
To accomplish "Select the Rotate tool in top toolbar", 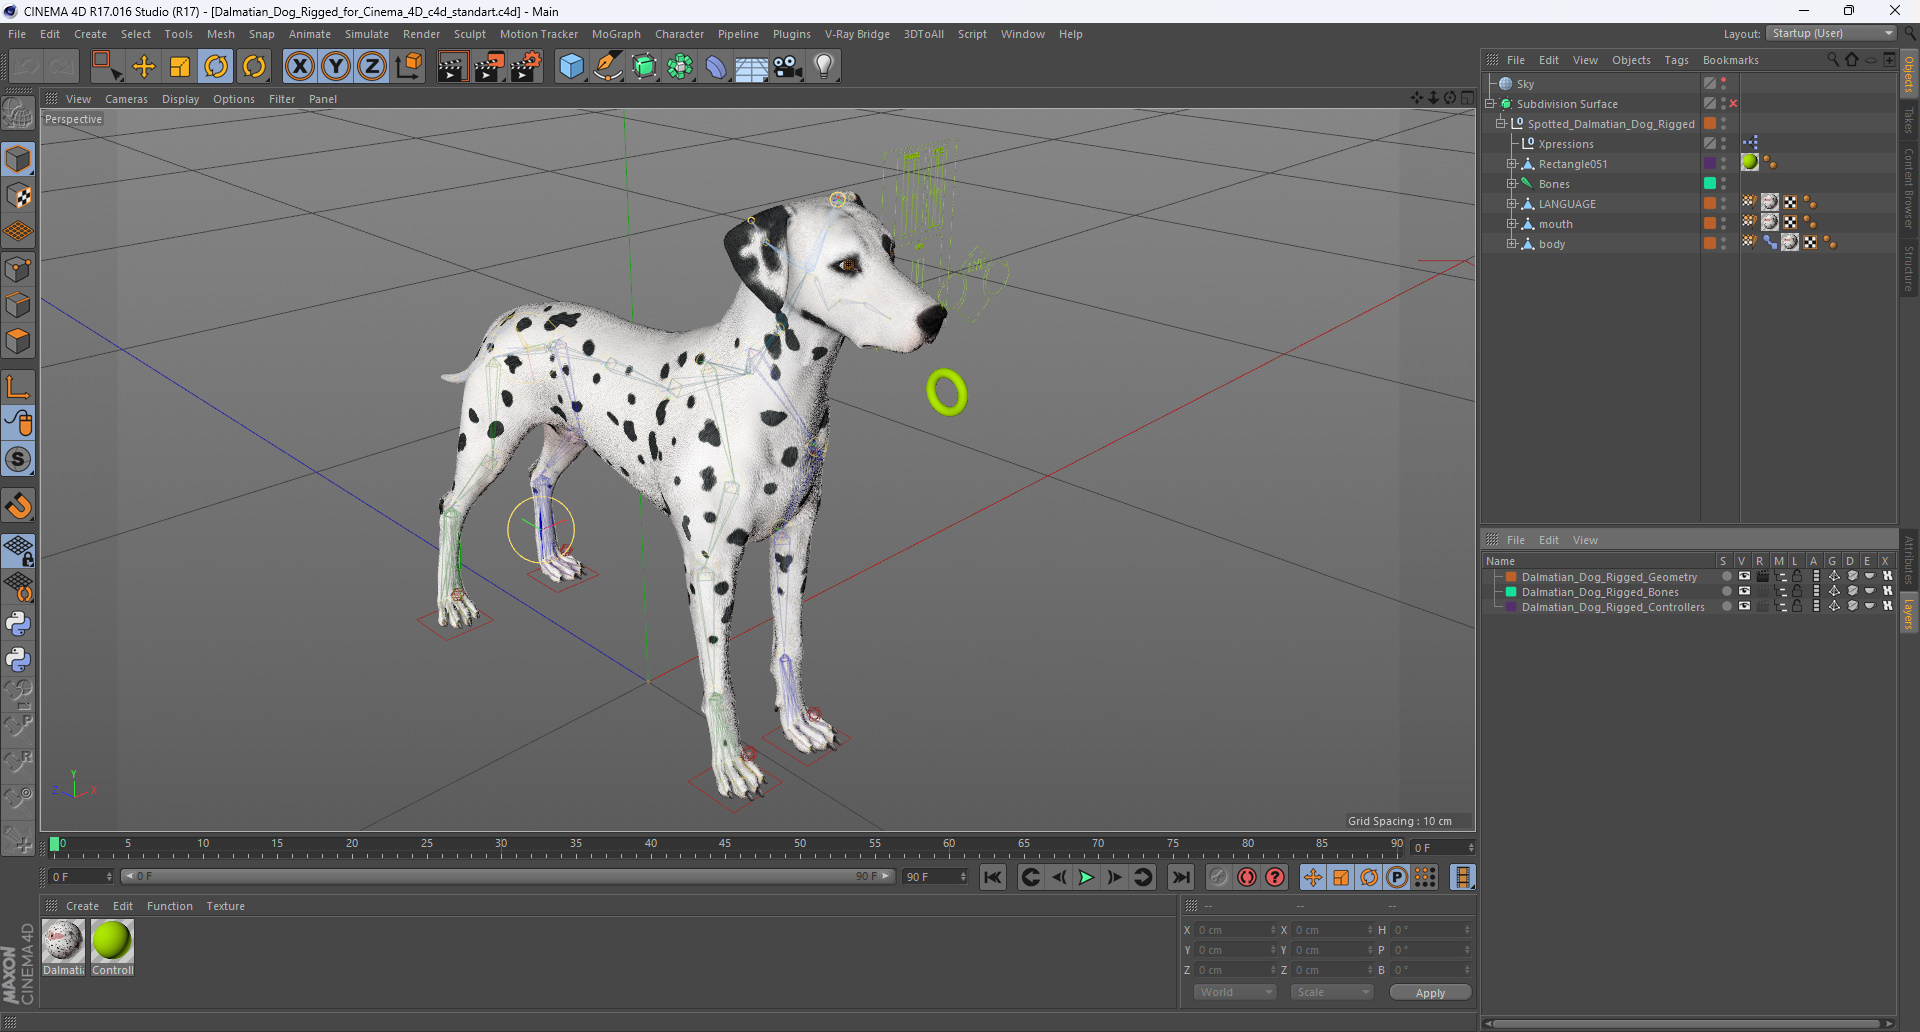I will click(216, 67).
